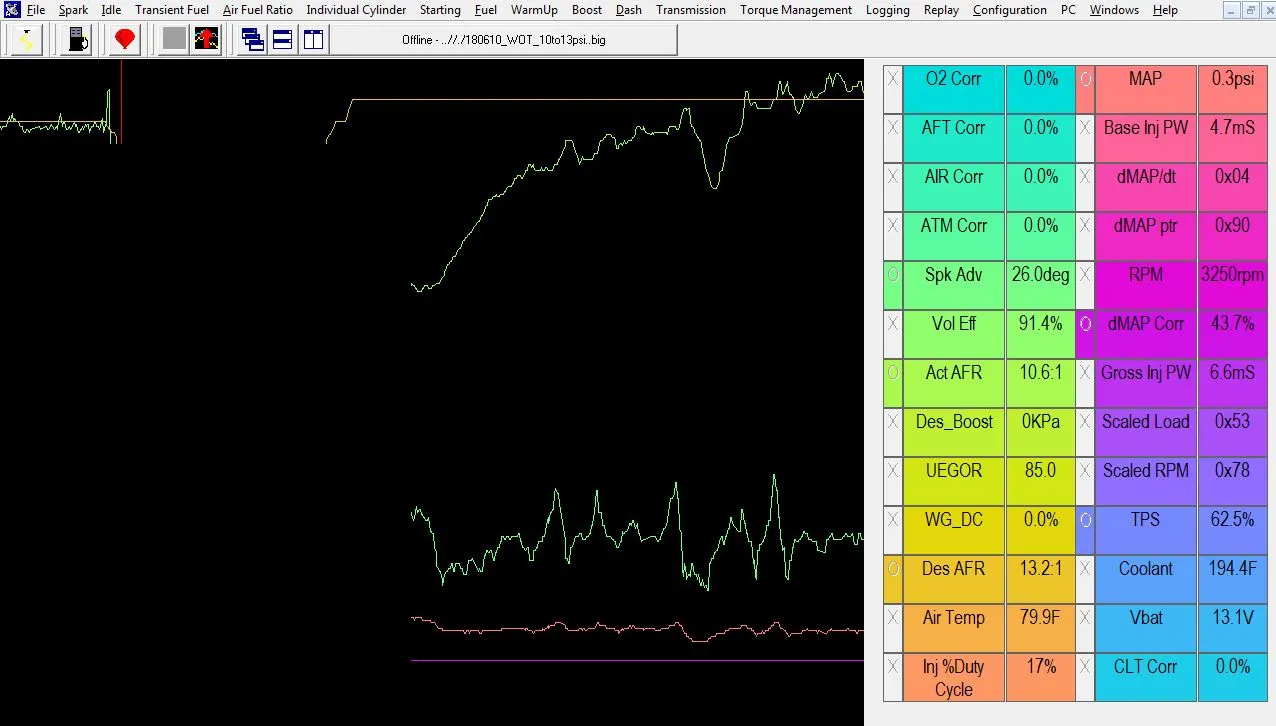
Task: Open the Torque Management menu
Action: (x=796, y=10)
